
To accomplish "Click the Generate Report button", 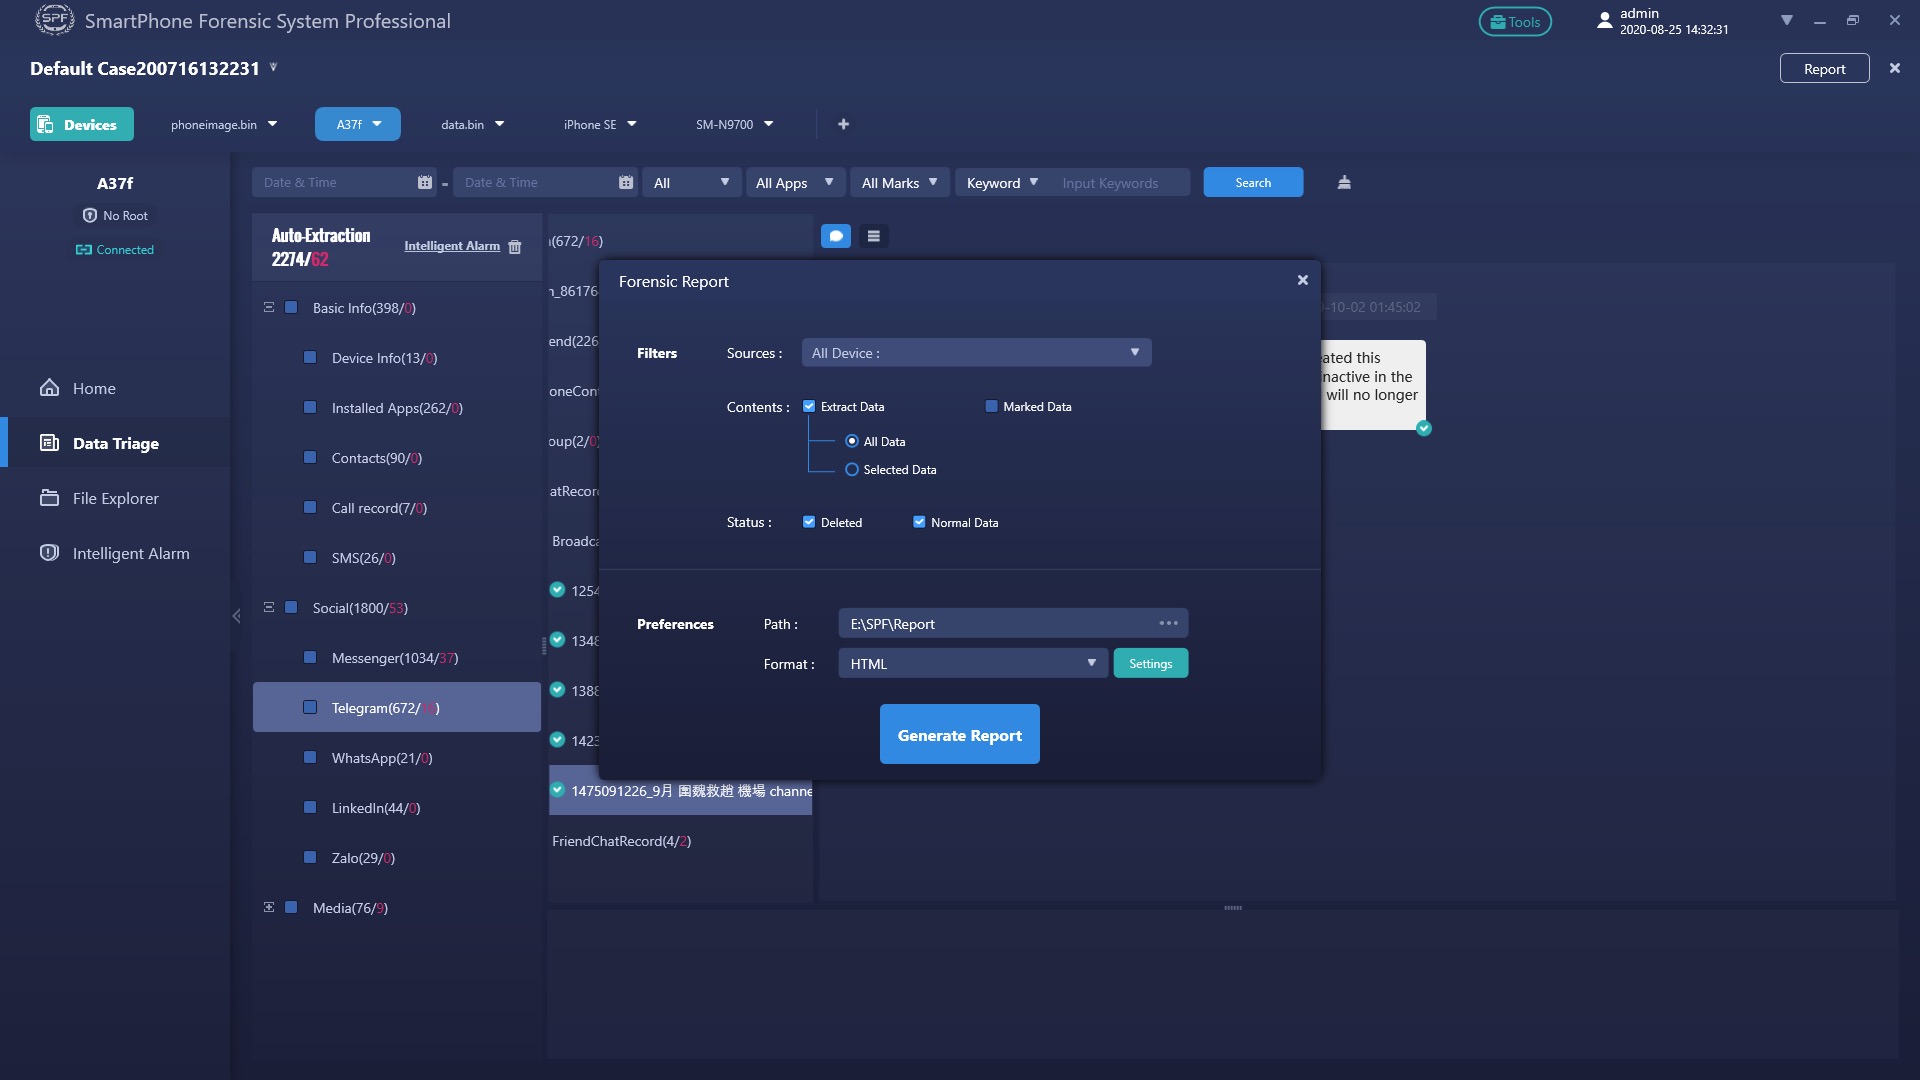I will tap(959, 735).
